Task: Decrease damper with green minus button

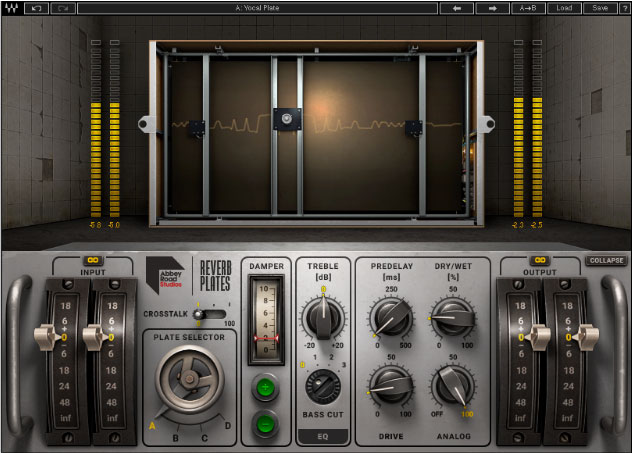Action: point(265,424)
